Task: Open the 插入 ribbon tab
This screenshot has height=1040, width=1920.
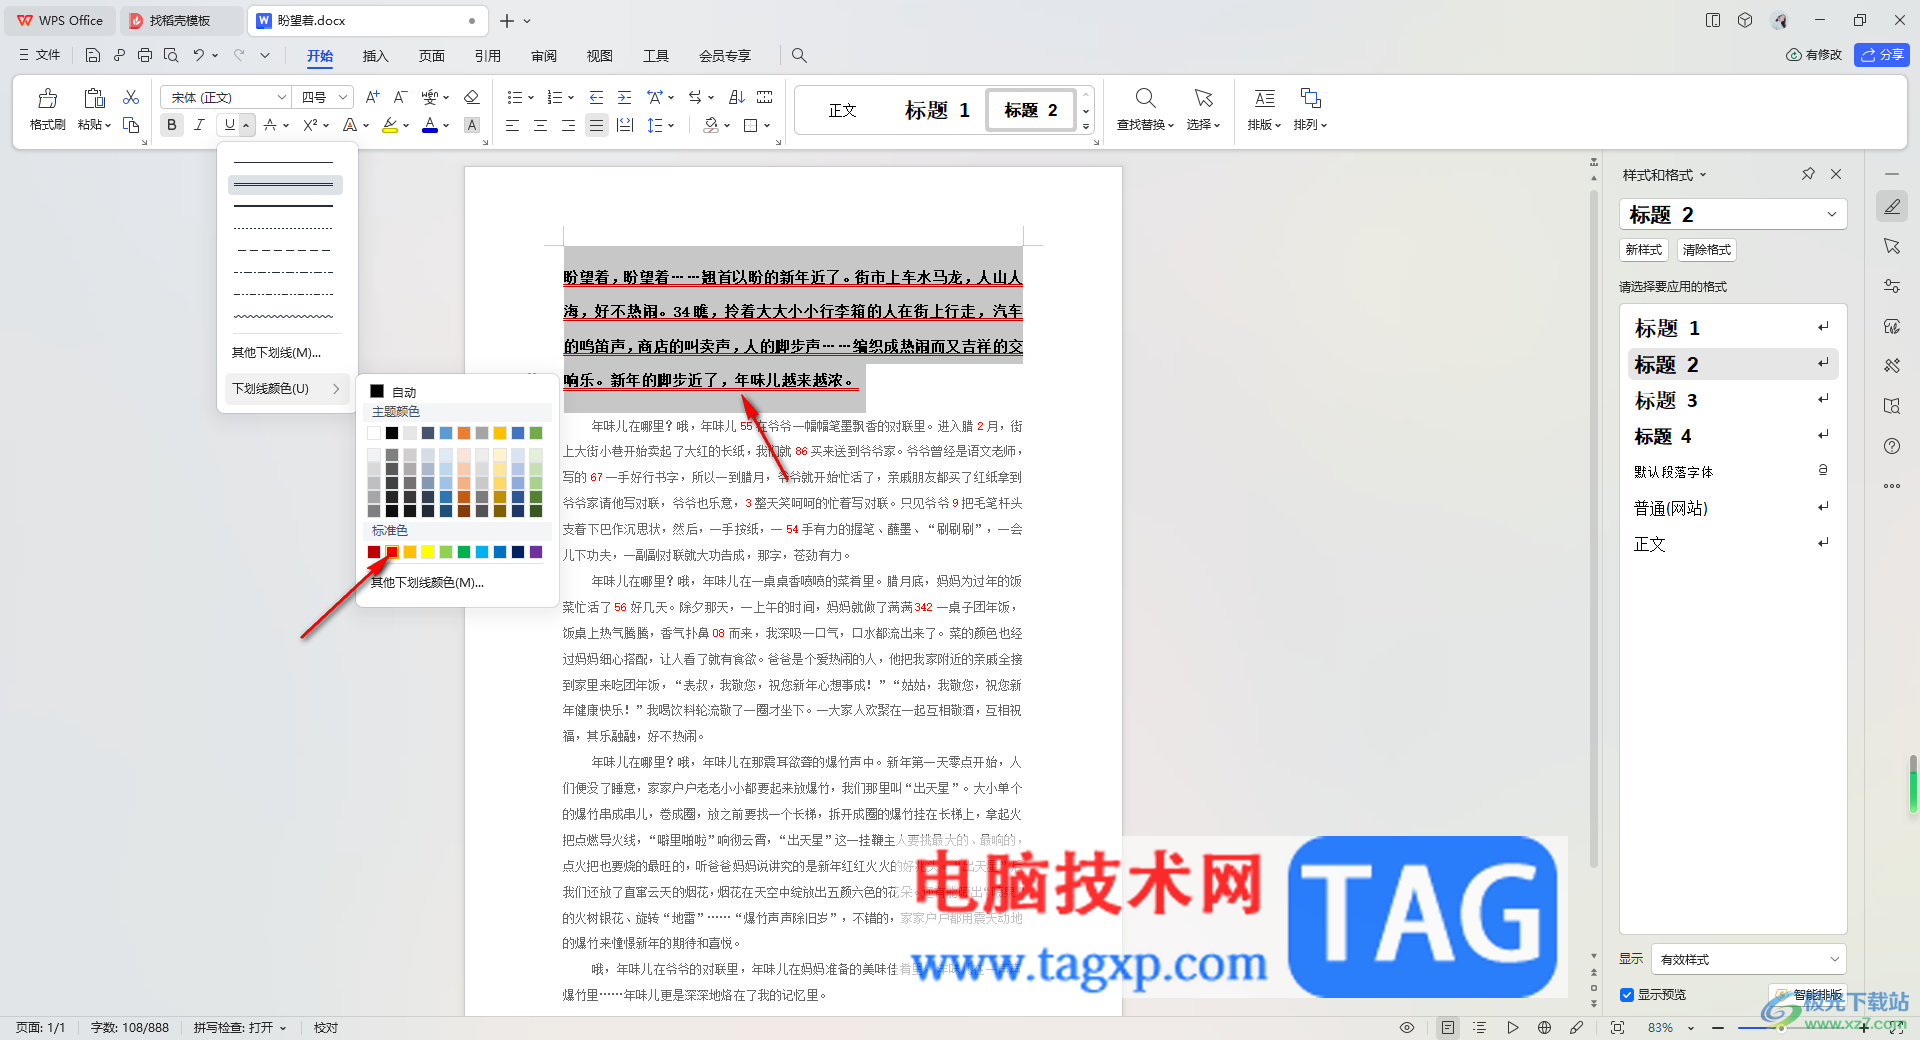Action: click(x=375, y=56)
